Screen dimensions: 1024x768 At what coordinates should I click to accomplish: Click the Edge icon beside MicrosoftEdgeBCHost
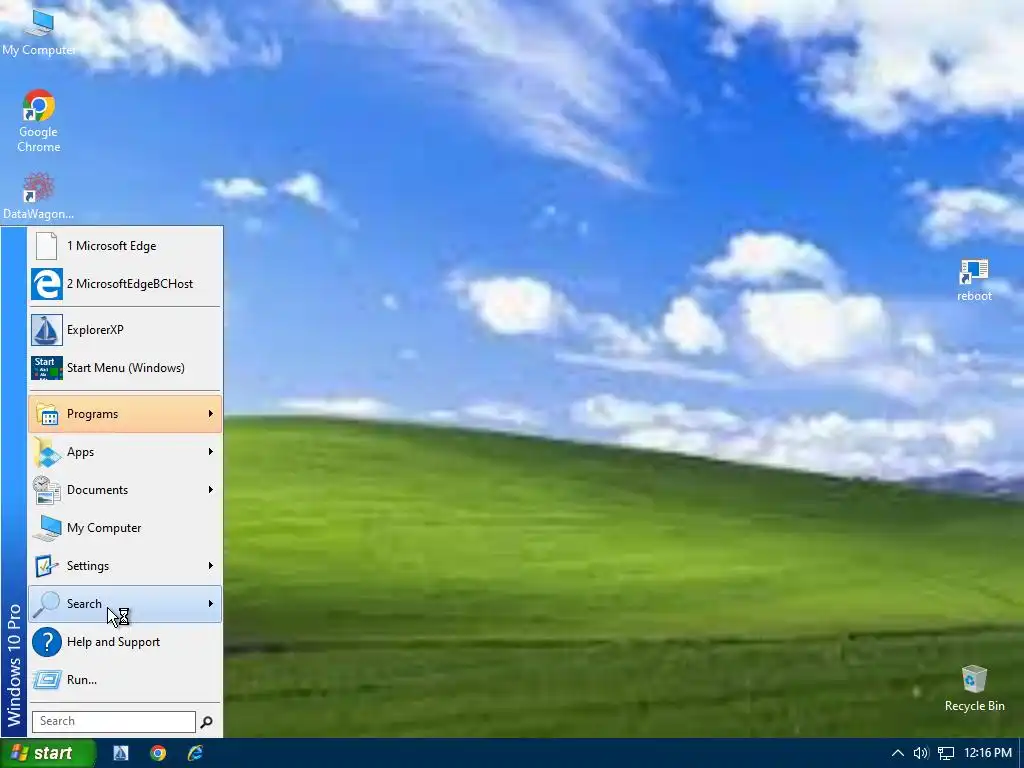(47, 284)
